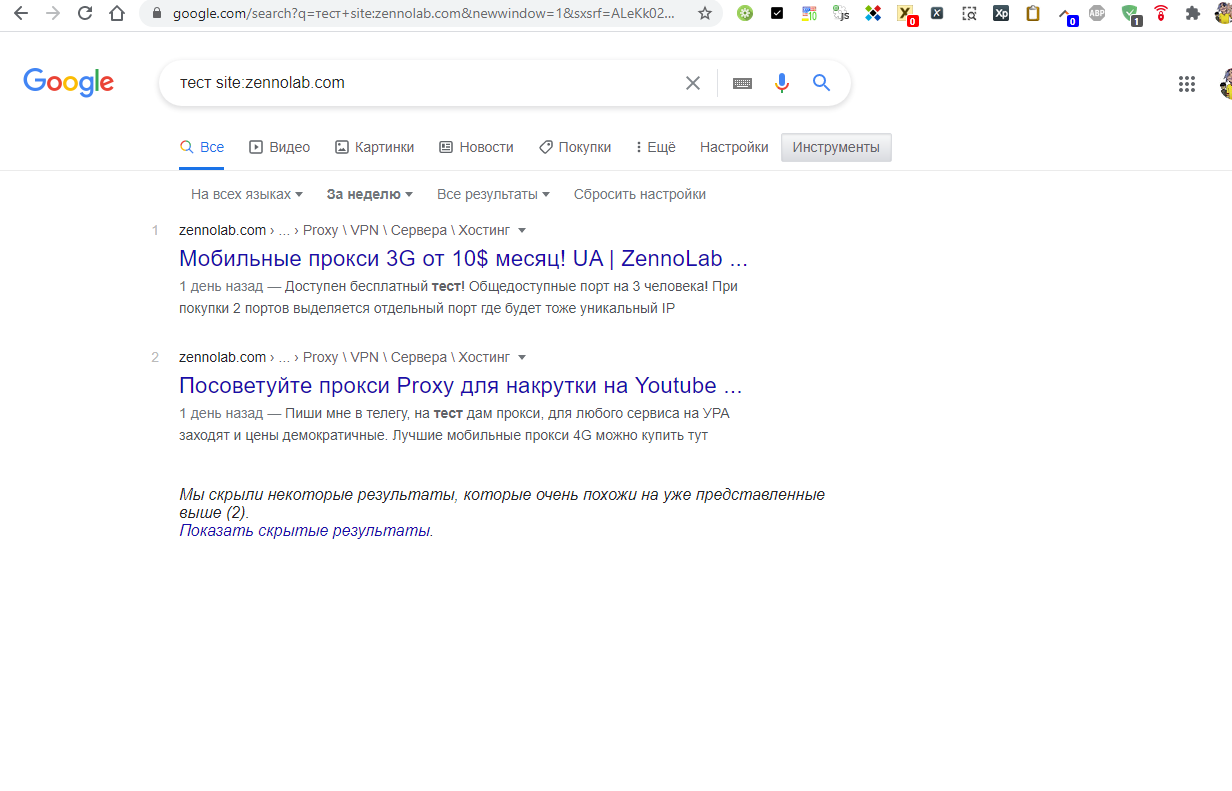Bookmark this page with the star icon
The height and width of the screenshot is (791, 1232).
coord(705,14)
